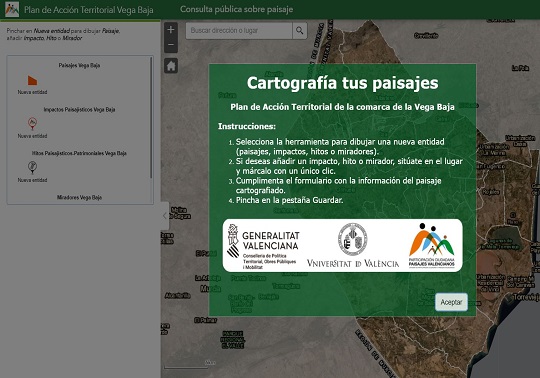The height and width of the screenshot is (378, 540).
Task: Return map to home extent
Action: (171, 66)
